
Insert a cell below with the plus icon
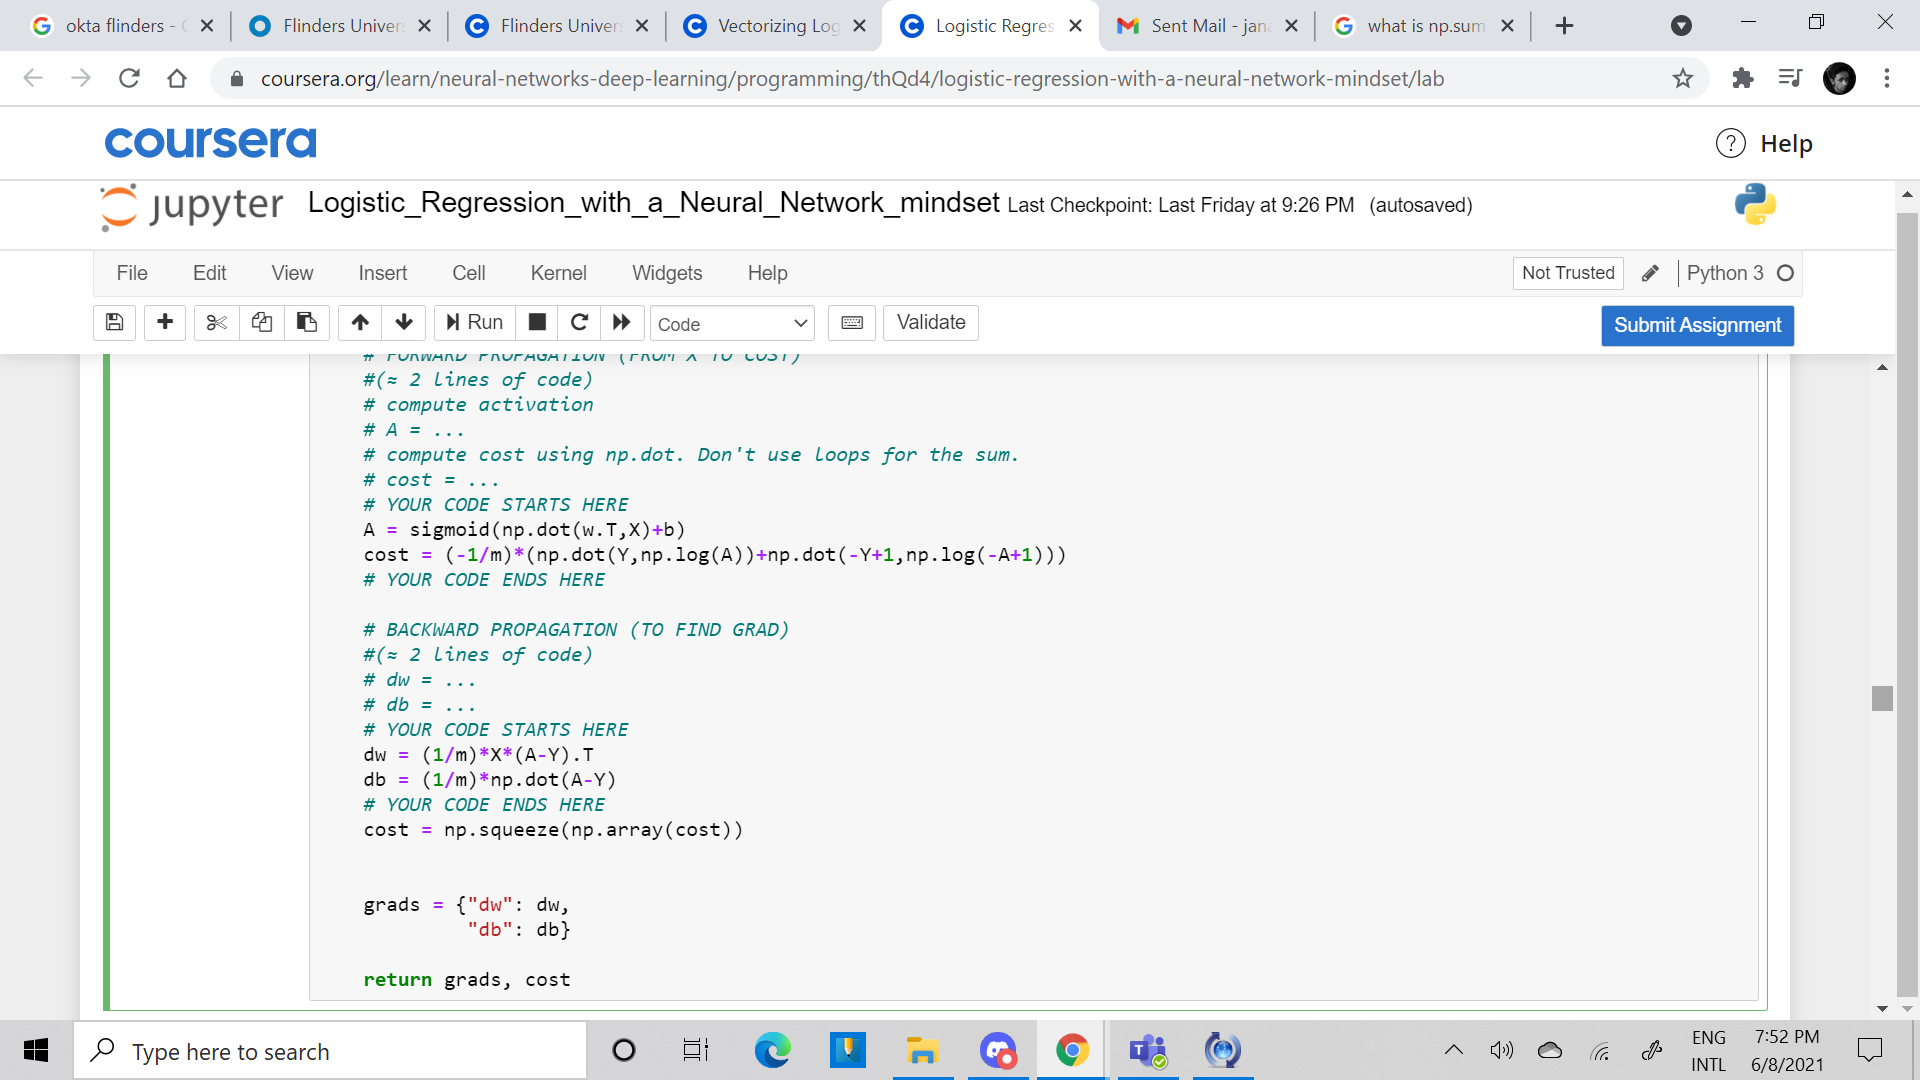tap(165, 322)
